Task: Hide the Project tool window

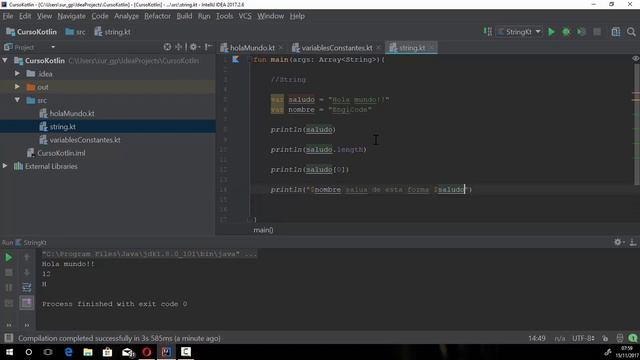Action: coord(208,47)
